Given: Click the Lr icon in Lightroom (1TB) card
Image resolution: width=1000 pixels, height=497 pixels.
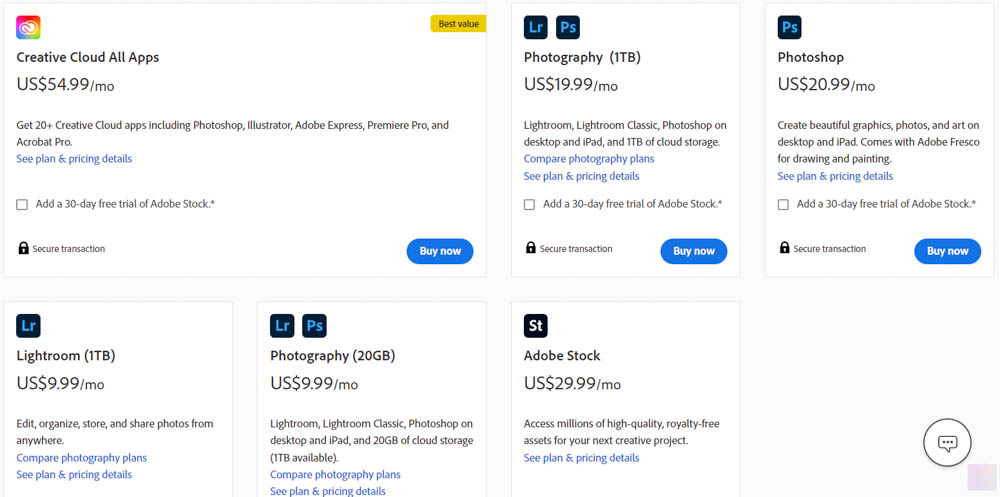Looking at the screenshot, I should 28,326.
